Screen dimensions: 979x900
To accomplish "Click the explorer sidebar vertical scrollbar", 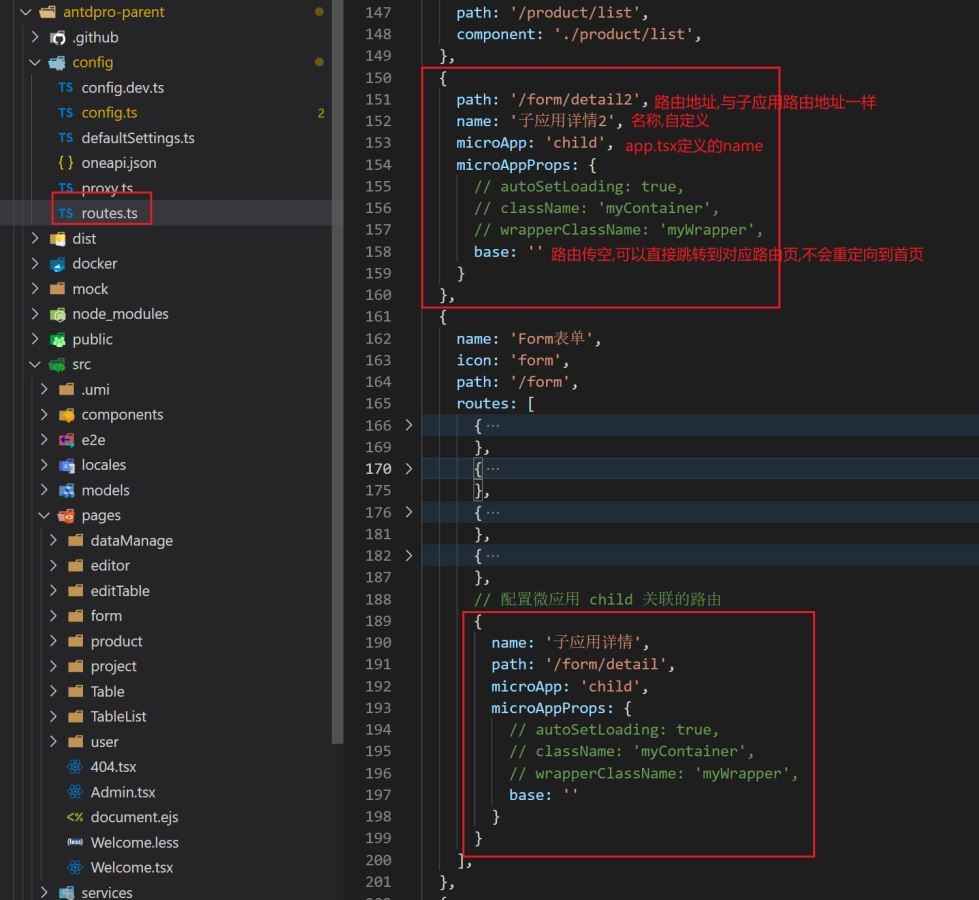I will 337,372.
